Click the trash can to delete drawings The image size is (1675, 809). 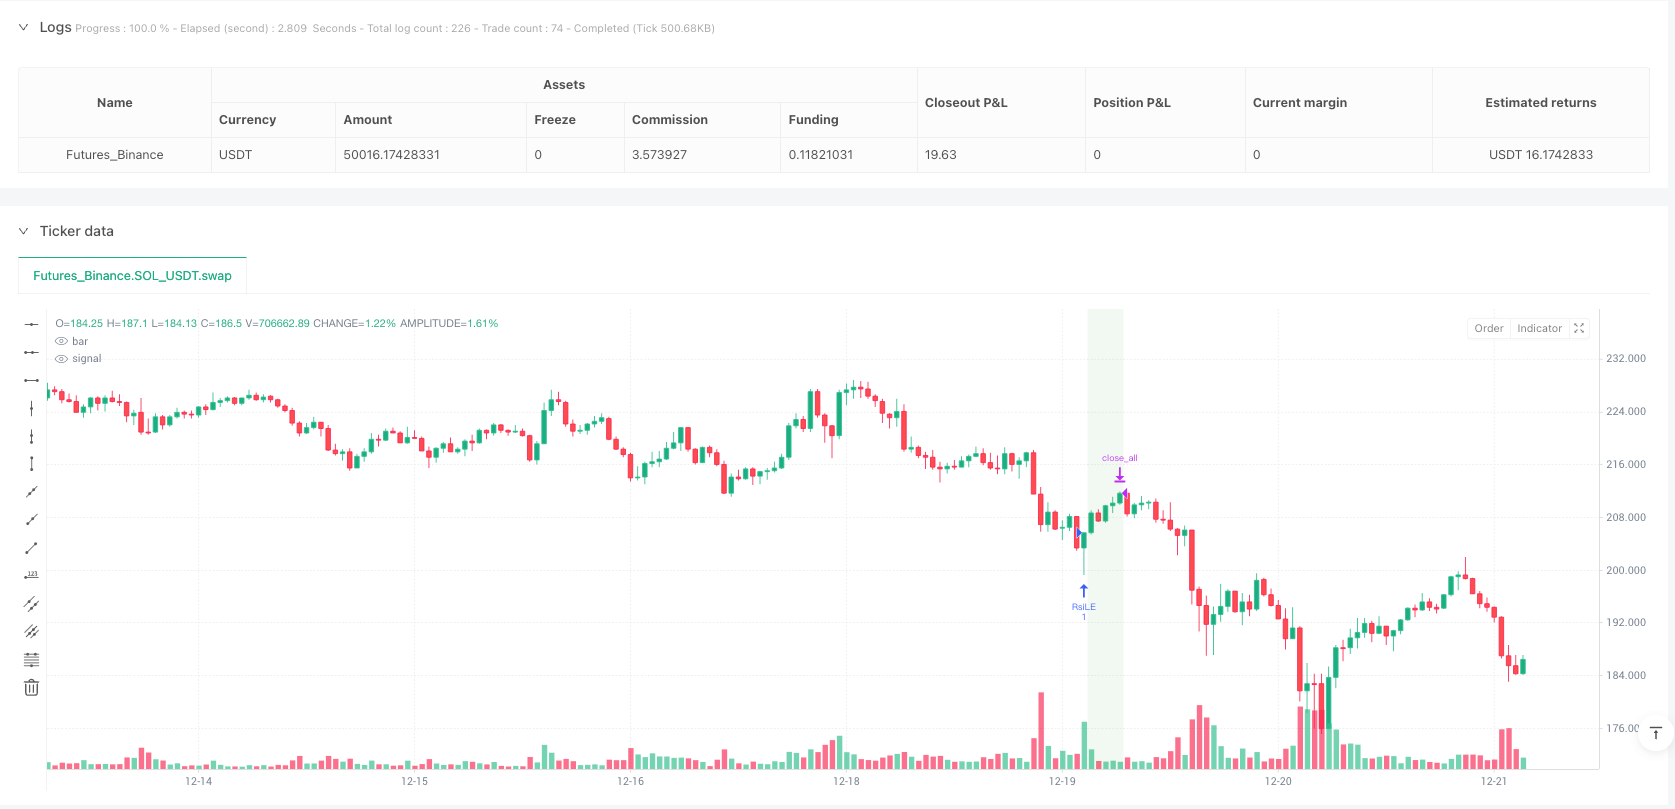tap(32, 687)
